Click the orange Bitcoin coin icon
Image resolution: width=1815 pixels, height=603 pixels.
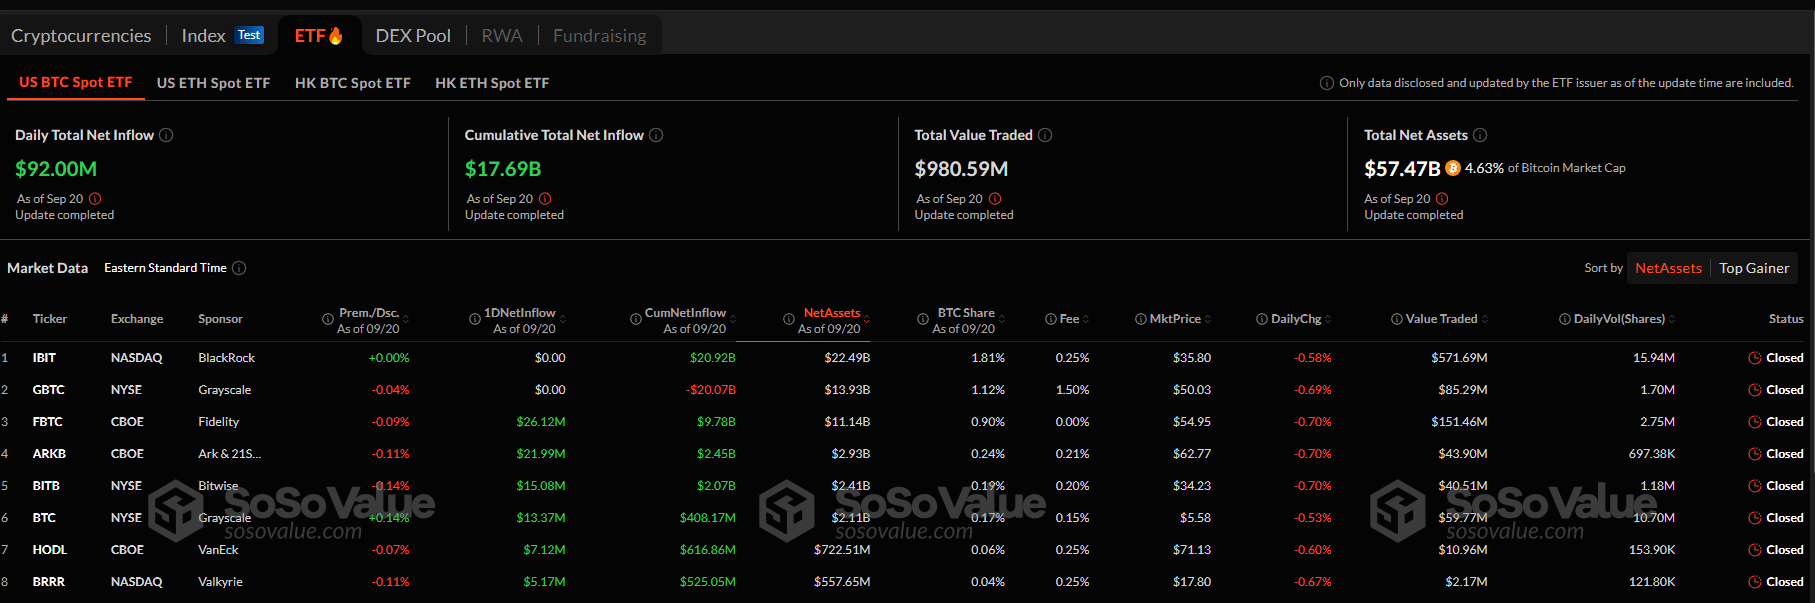pos(1453,168)
